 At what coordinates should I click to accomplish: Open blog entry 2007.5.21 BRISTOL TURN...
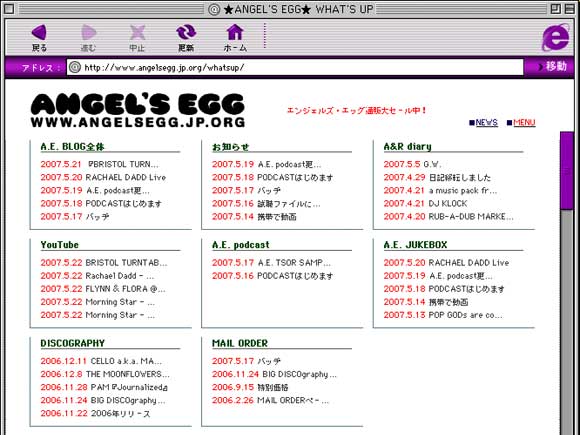(99, 164)
